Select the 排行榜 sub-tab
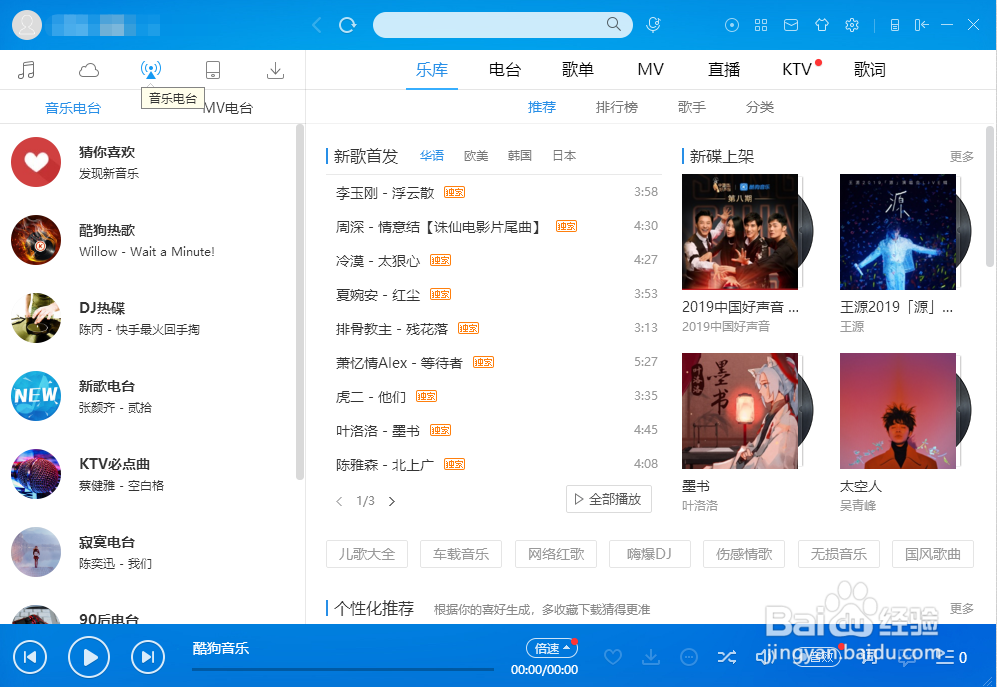 point(616,107)
